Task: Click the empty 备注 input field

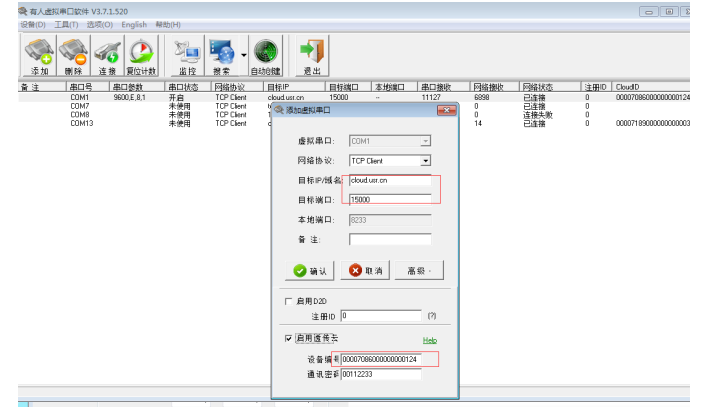Action: (390, 239)
